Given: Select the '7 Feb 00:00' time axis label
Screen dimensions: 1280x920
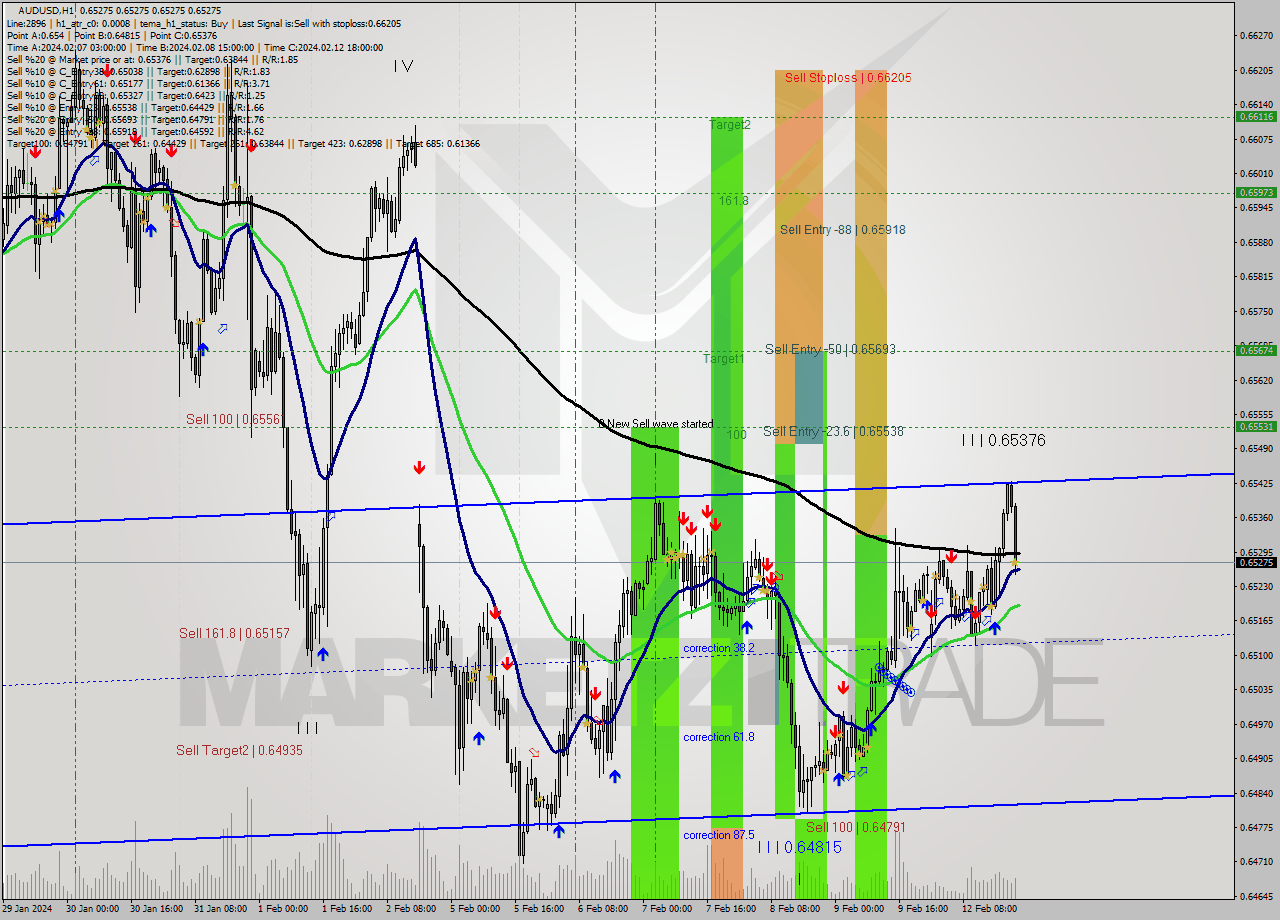Looking at the screenshot, I should click(x=667, y=909).
